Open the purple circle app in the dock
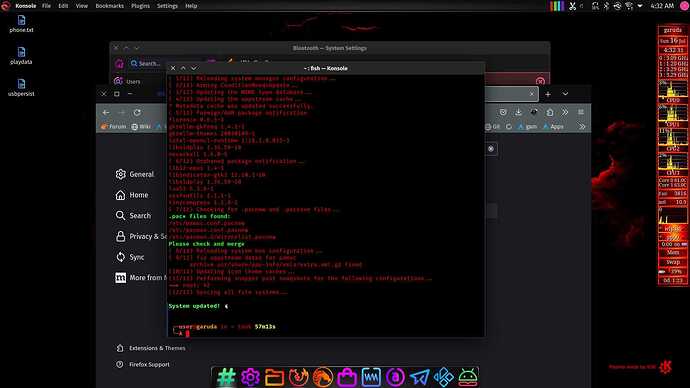 (x=395, y=377)
